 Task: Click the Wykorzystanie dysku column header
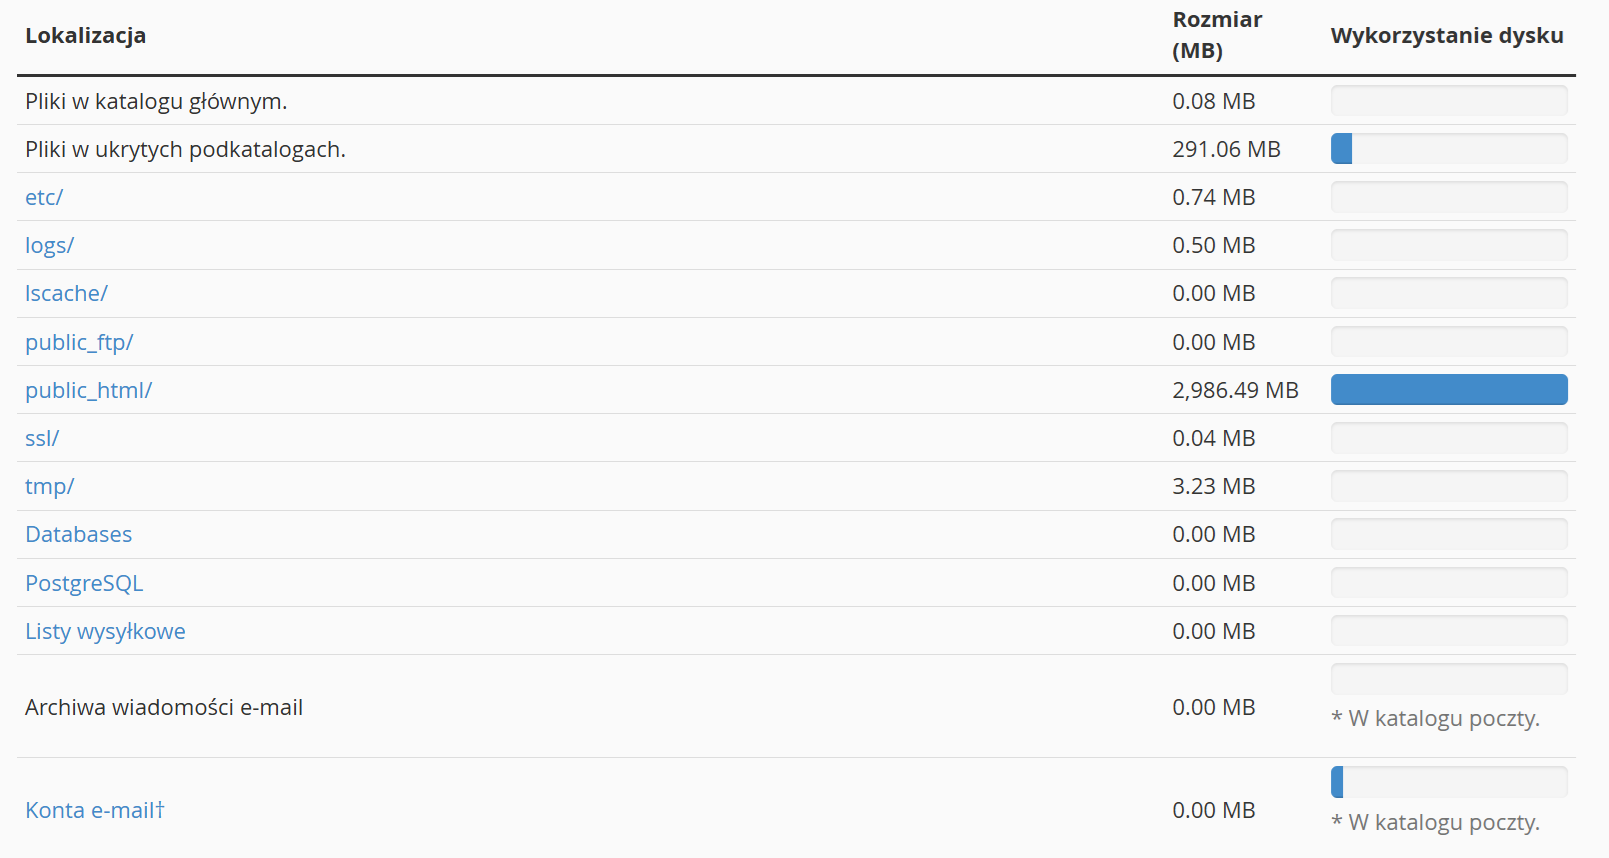(x=1447, y=36)
